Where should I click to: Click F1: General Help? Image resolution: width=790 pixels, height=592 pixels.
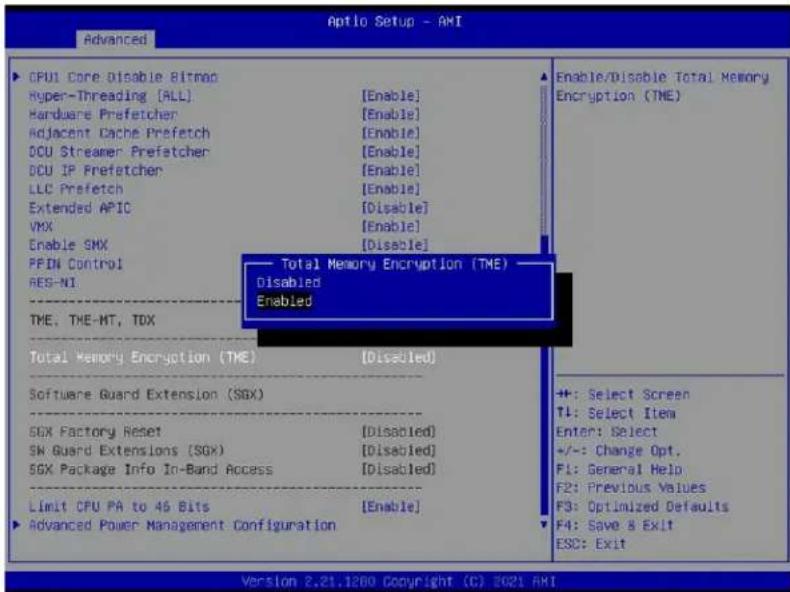tap(619, 469)
